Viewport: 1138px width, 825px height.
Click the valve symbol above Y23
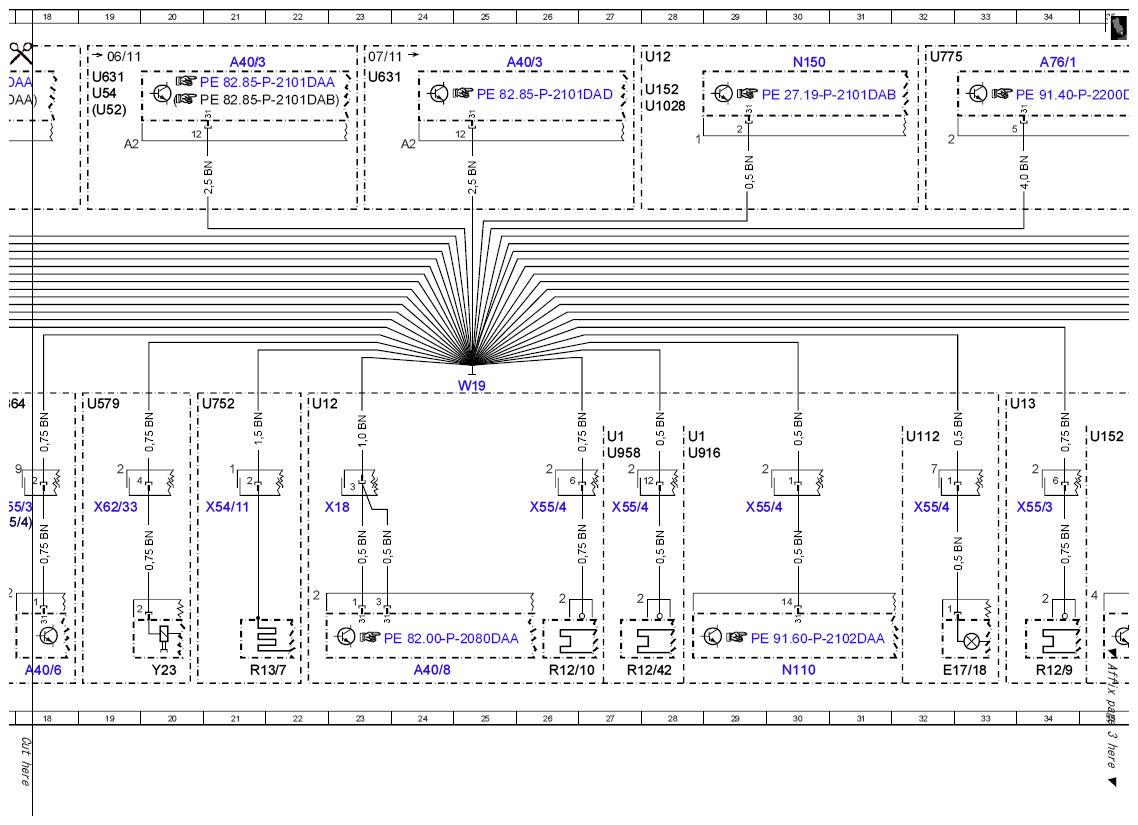pos(164,637)
